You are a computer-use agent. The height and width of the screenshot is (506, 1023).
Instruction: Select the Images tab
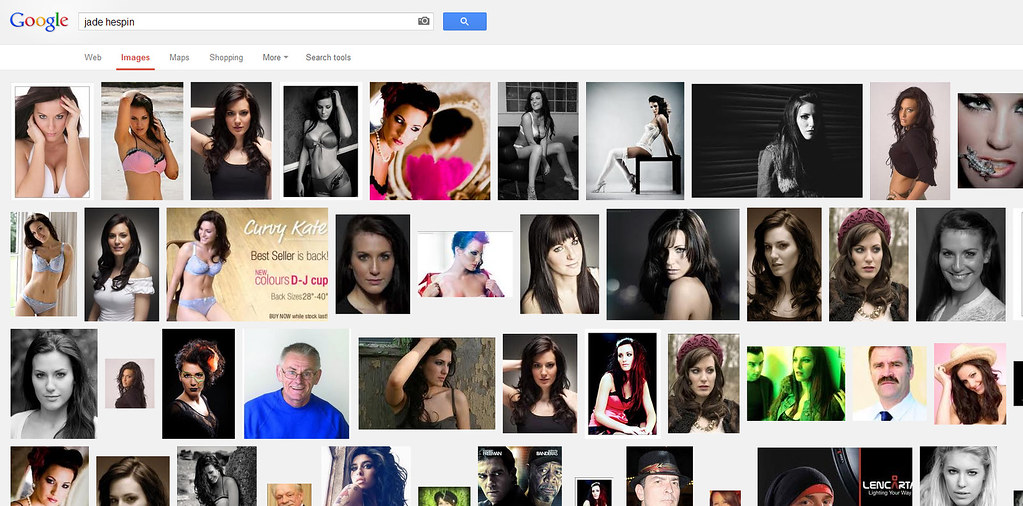[135, 58]
